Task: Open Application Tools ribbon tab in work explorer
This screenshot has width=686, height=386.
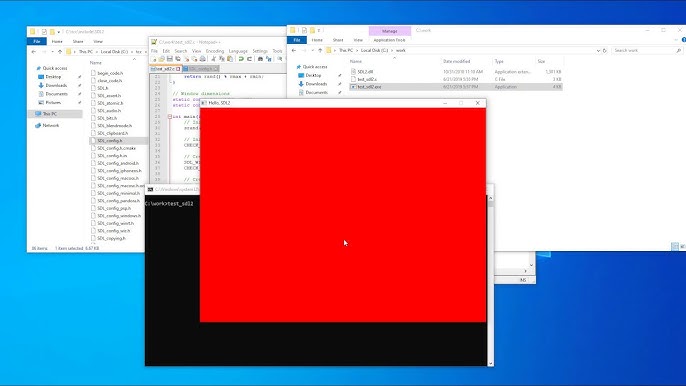Action: coord(389,40)
